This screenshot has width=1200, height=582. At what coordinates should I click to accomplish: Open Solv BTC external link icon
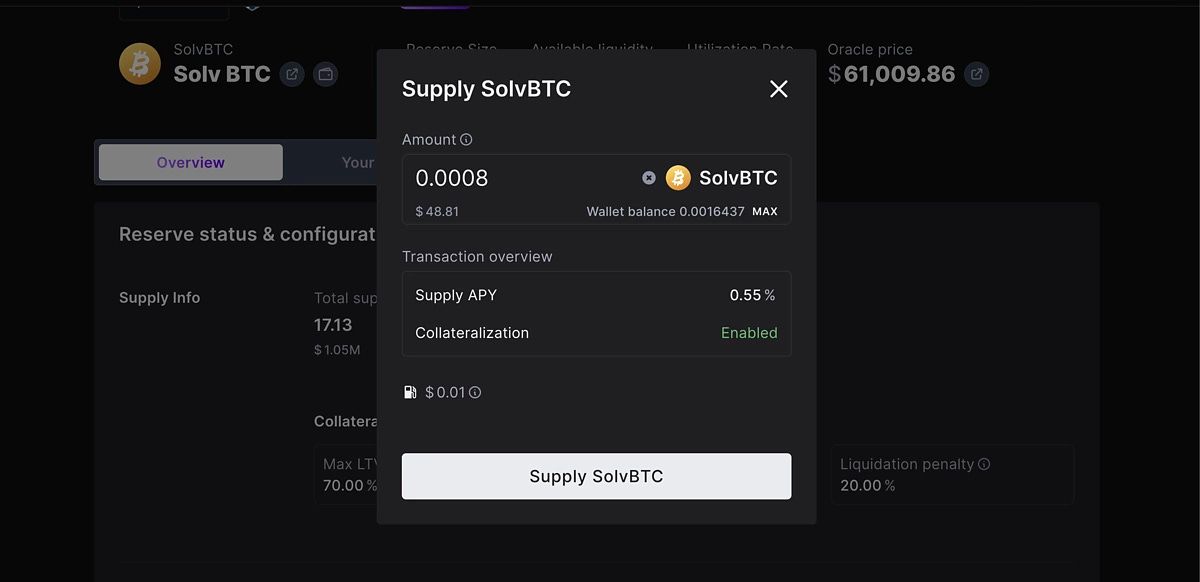[x=292, y=74]
